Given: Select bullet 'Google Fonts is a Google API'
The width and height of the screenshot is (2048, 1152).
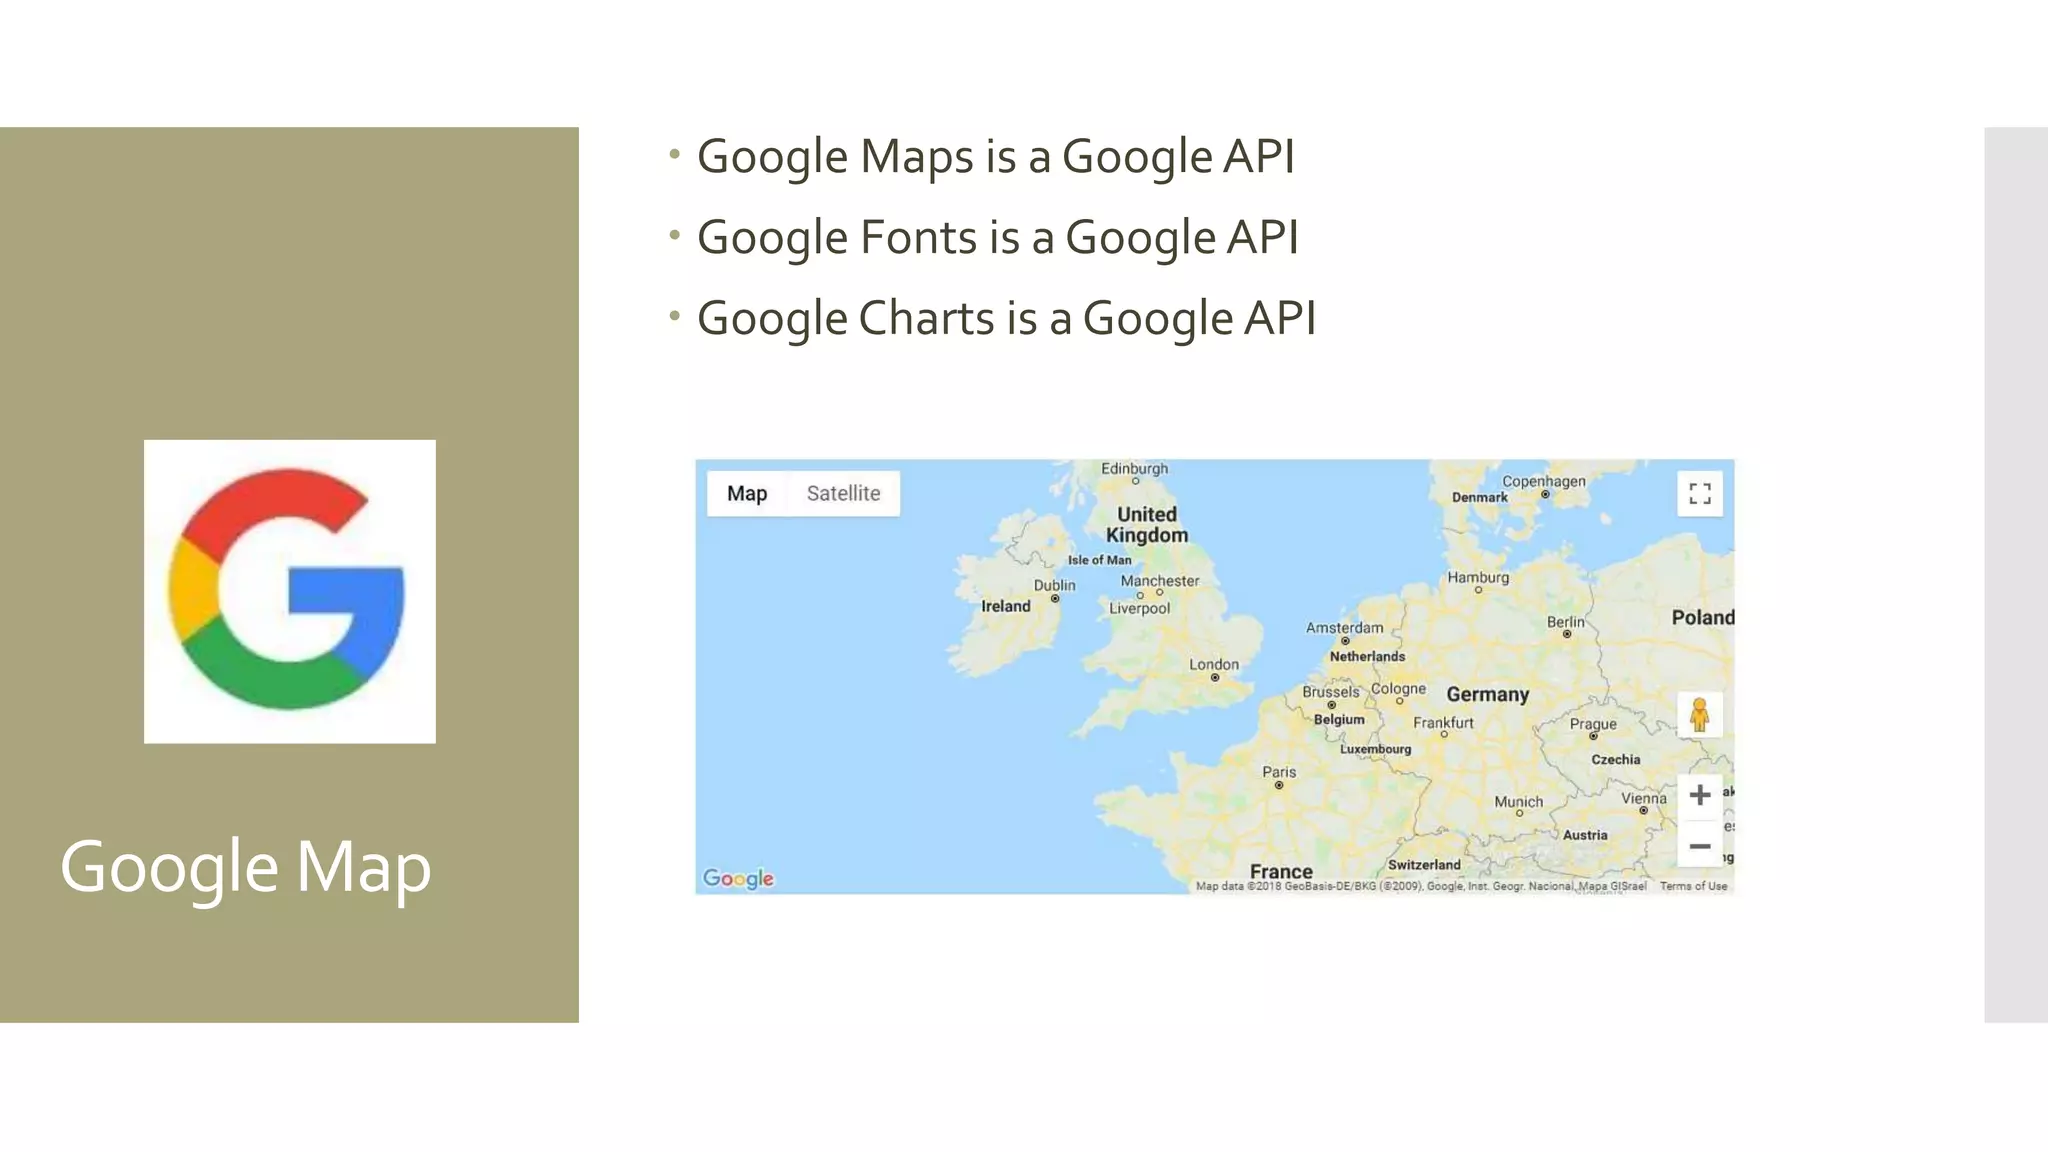Looking at the screenshot, I should pyautogui.click(x=997, y=238).
